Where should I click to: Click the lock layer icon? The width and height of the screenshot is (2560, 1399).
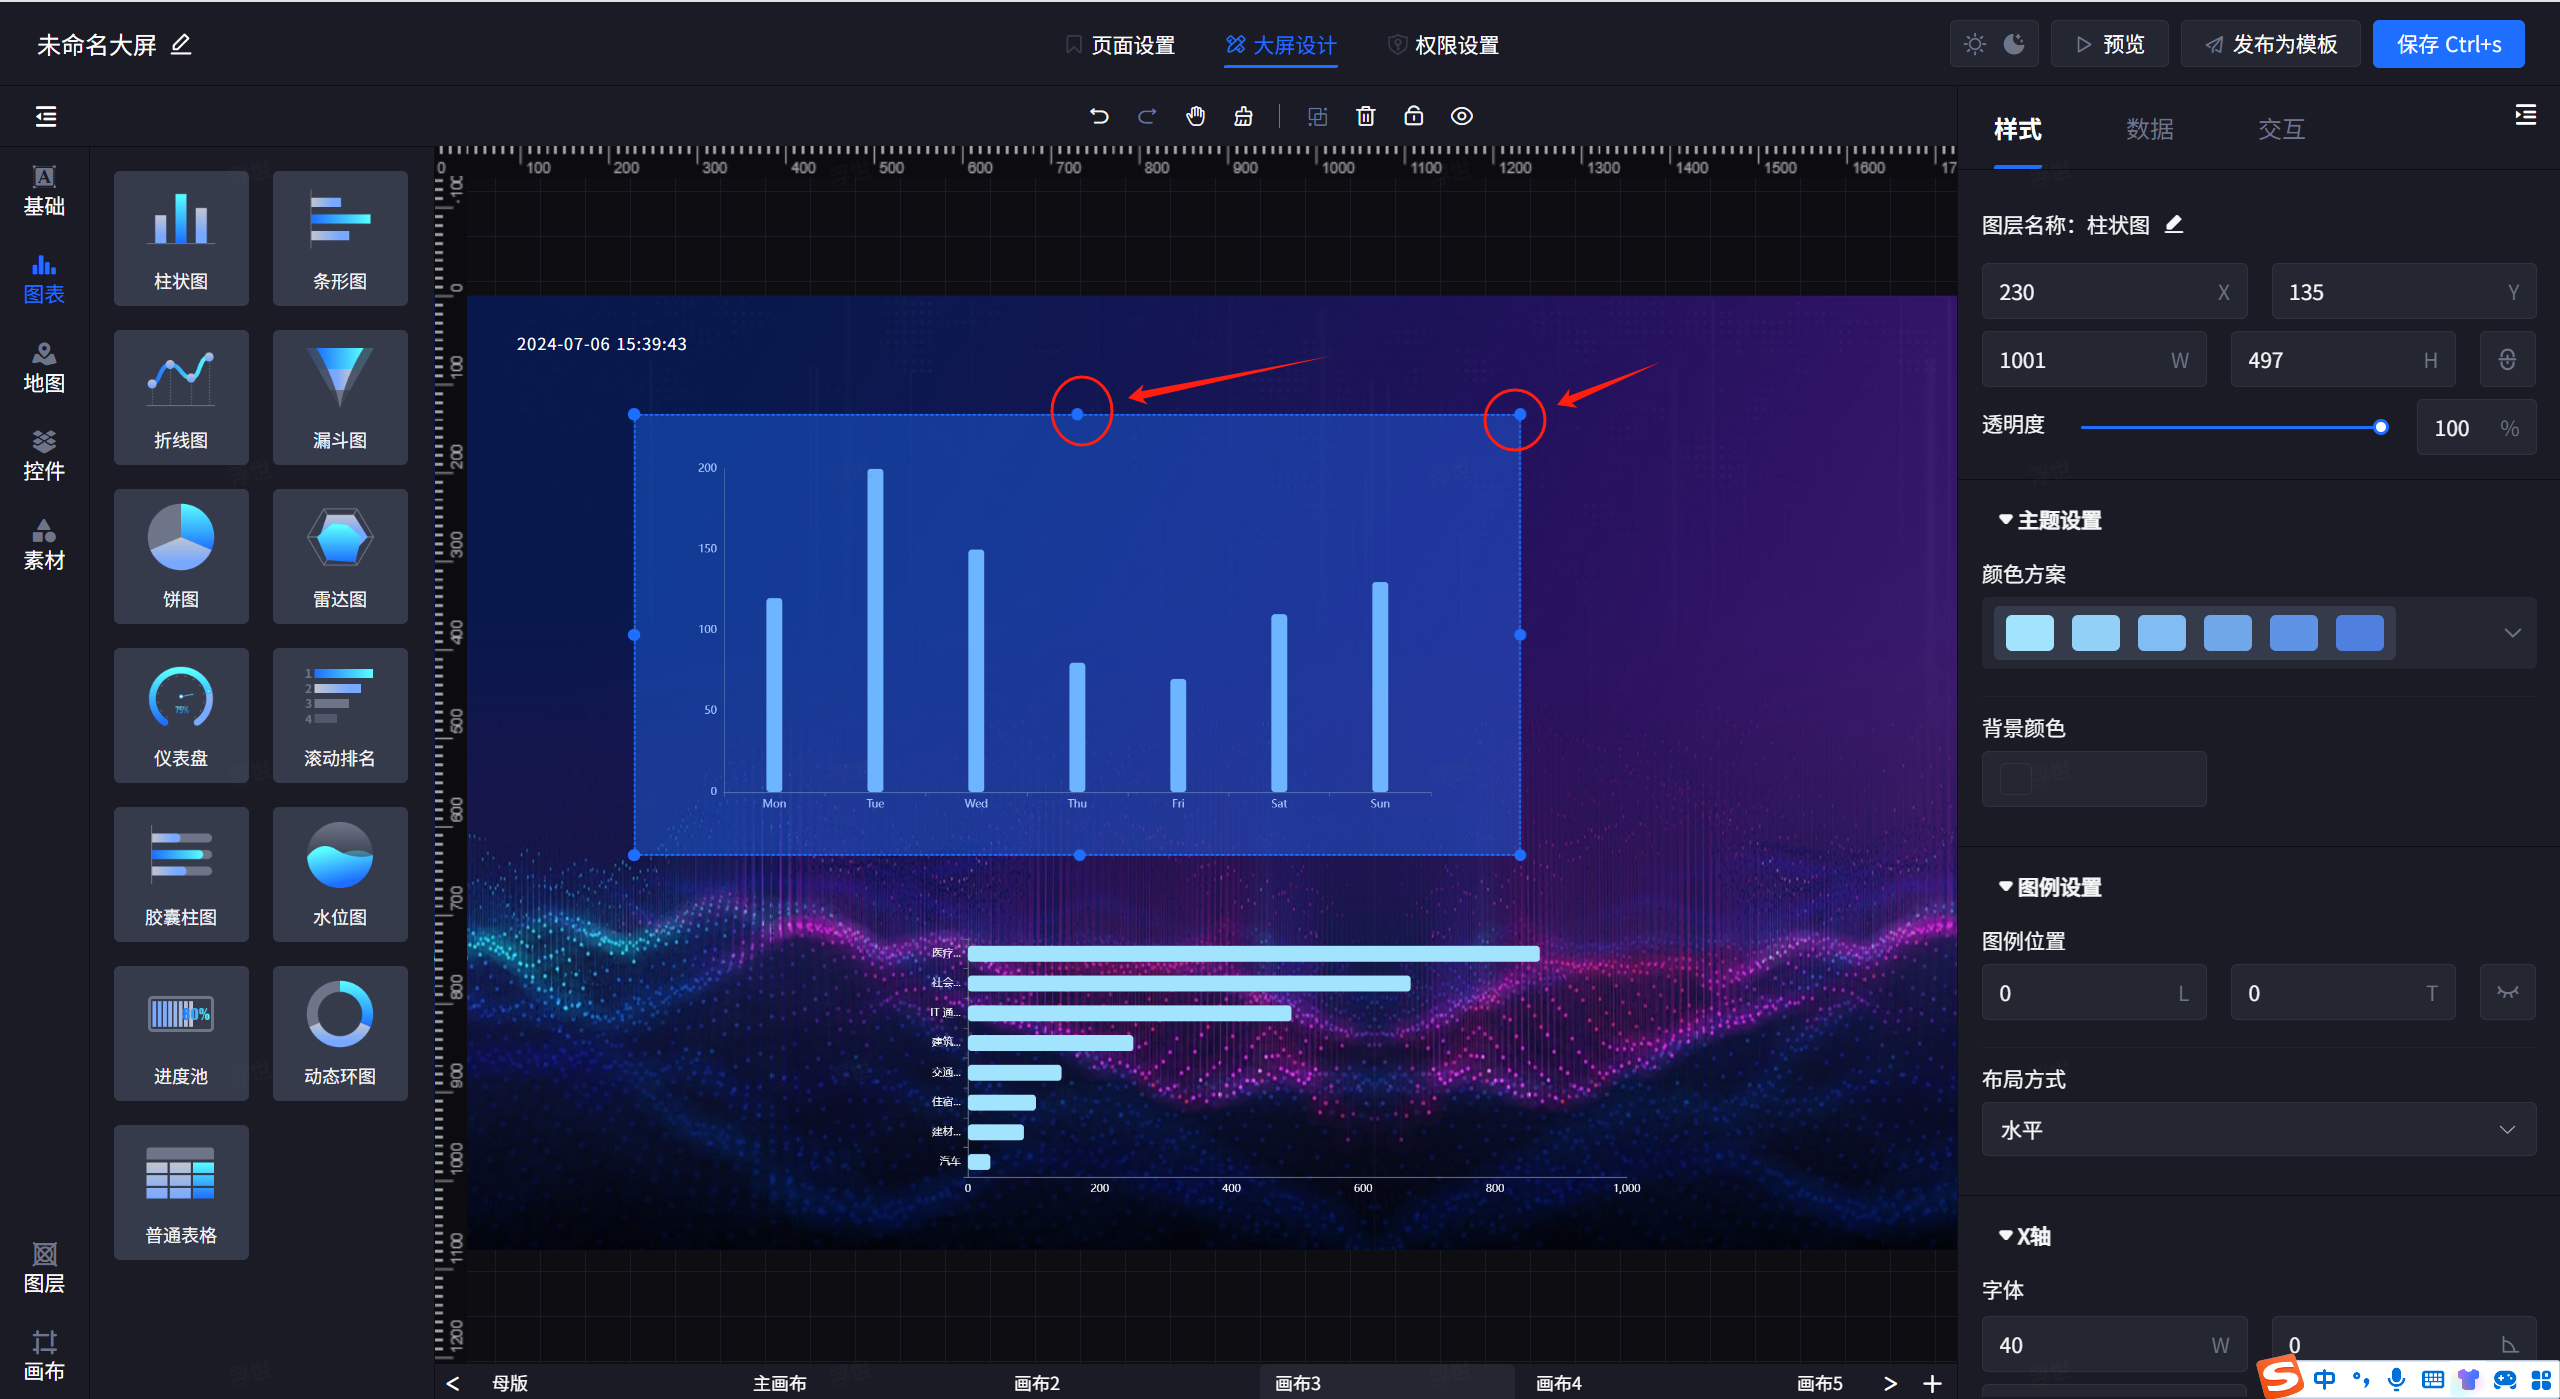[x=1413, y=116]
